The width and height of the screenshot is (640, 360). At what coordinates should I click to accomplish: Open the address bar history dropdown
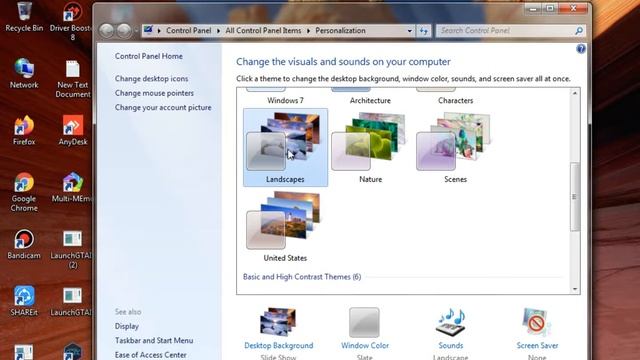409,31
